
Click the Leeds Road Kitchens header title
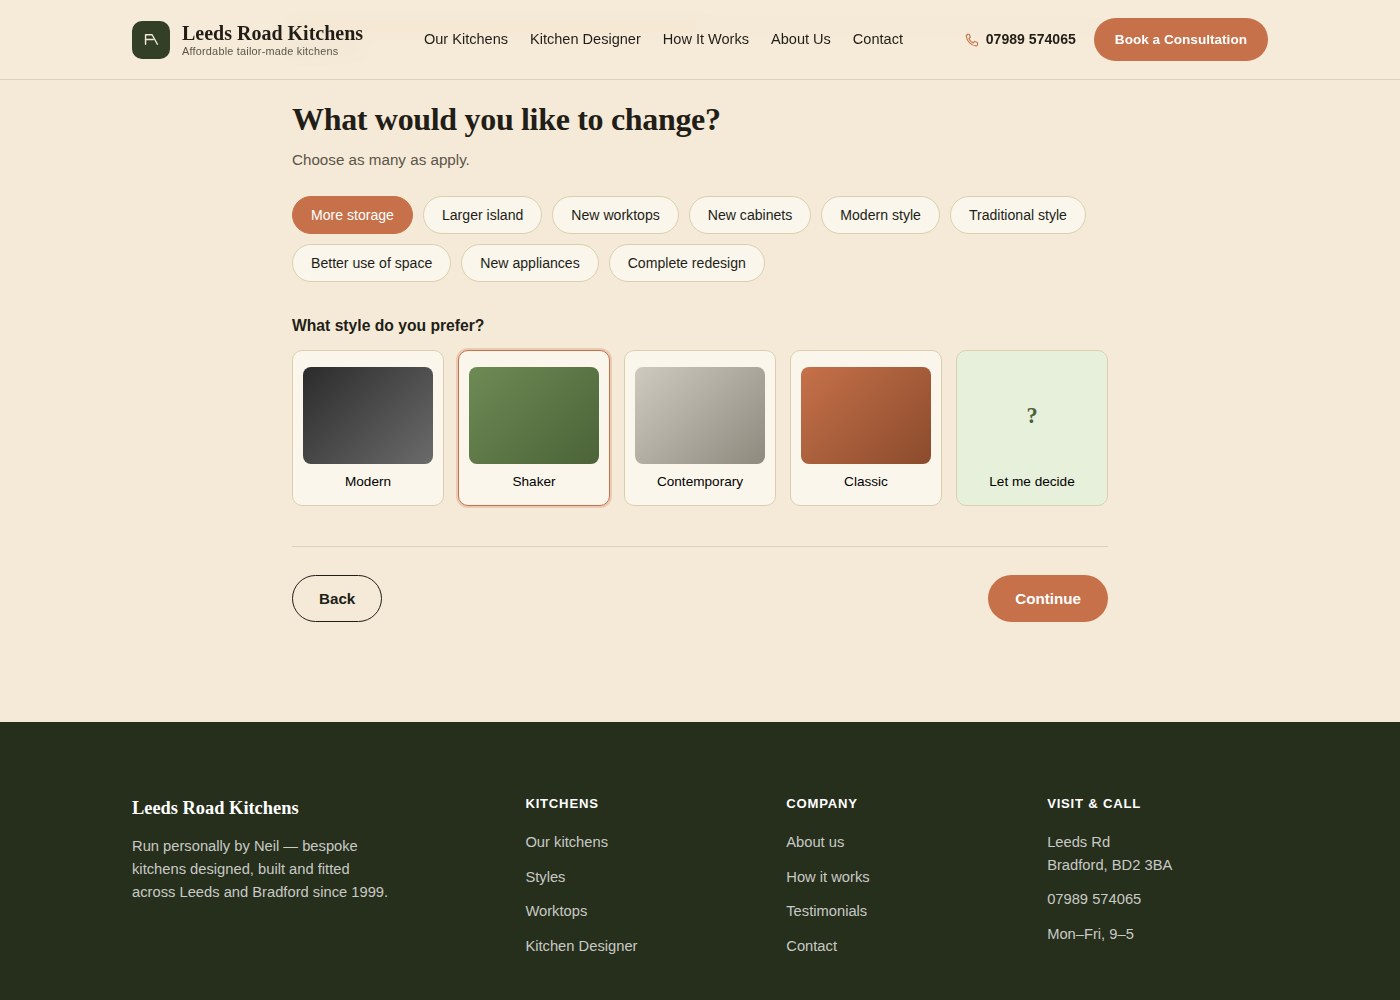272,33
